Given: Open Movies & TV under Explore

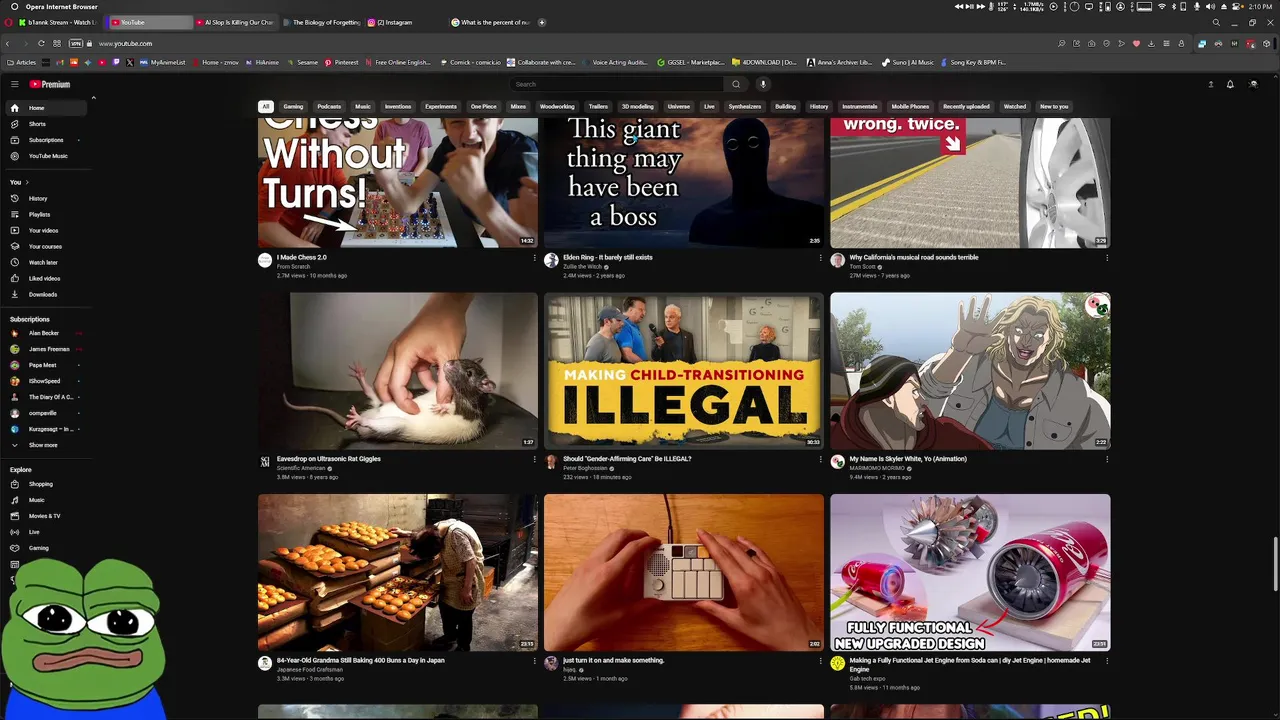Looking at the screenshot, I should (44, 516).
